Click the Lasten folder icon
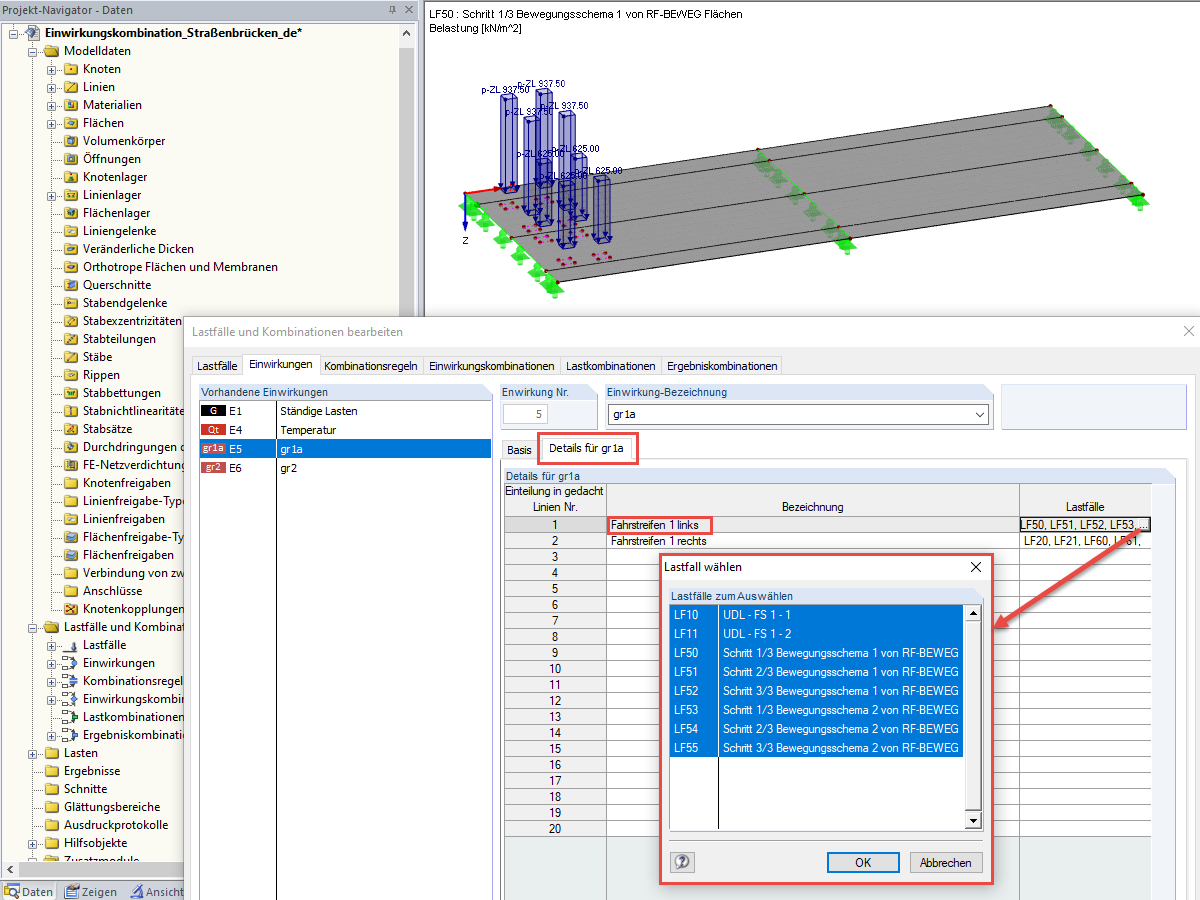 [52, 753]
